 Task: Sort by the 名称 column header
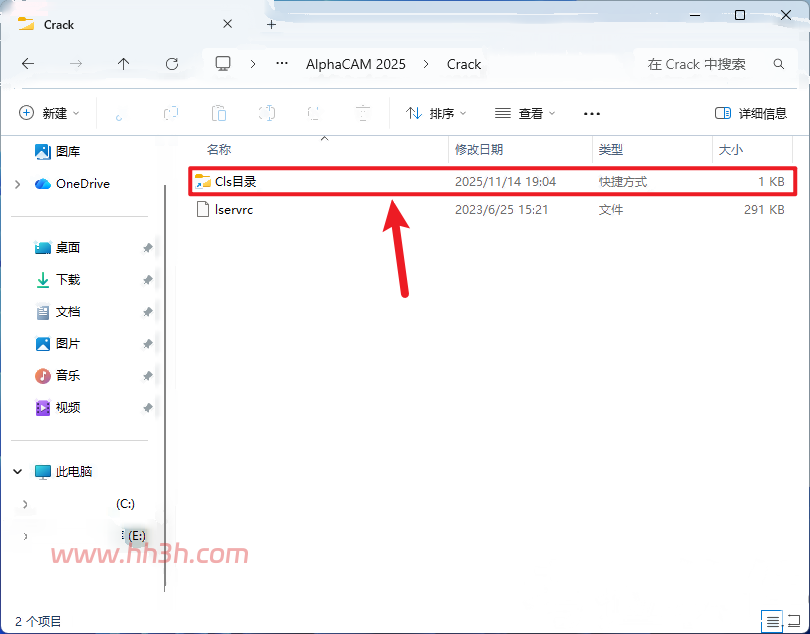coord(219,150)
